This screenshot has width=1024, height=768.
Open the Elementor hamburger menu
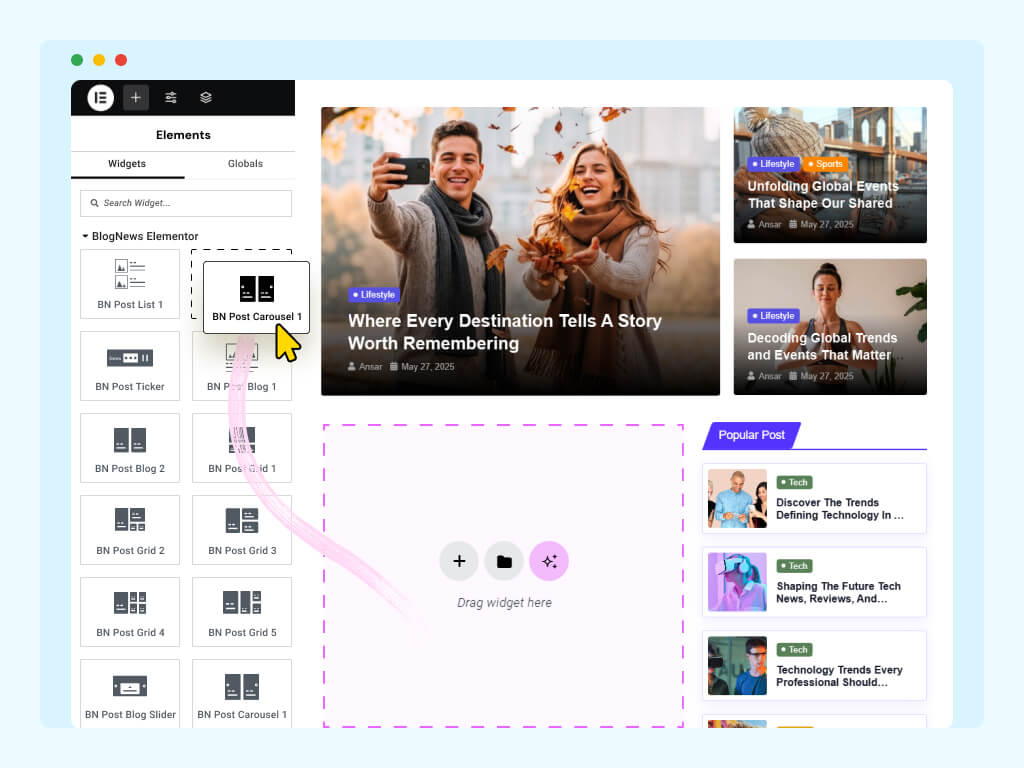click(99, 97)
